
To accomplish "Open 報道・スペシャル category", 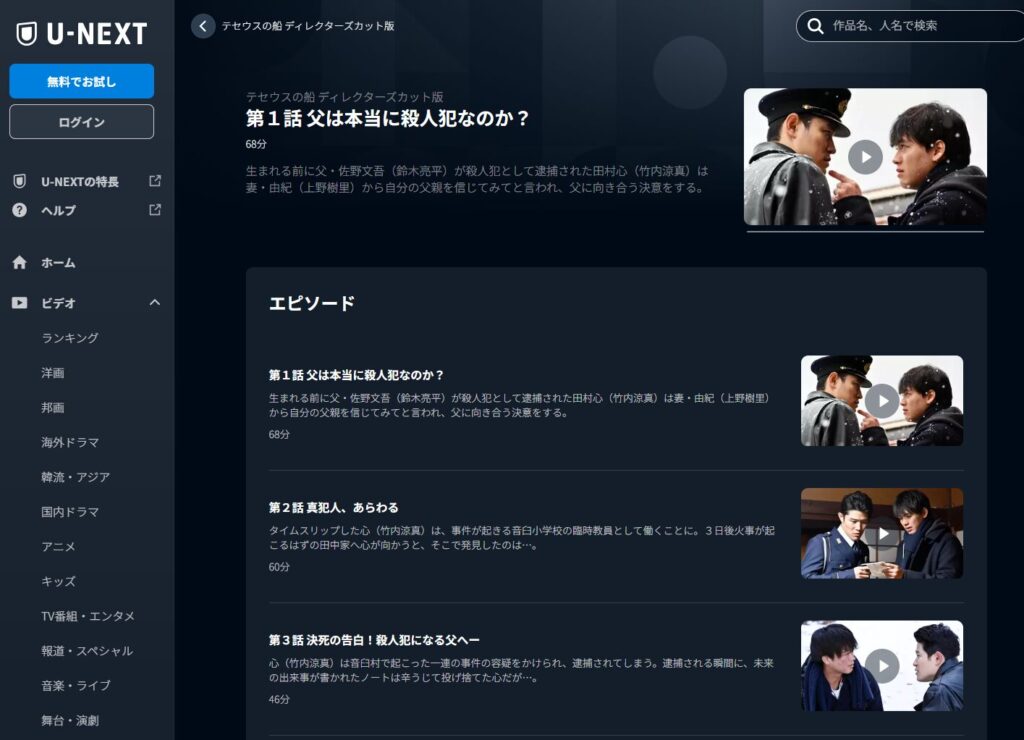I will [87, 651].
